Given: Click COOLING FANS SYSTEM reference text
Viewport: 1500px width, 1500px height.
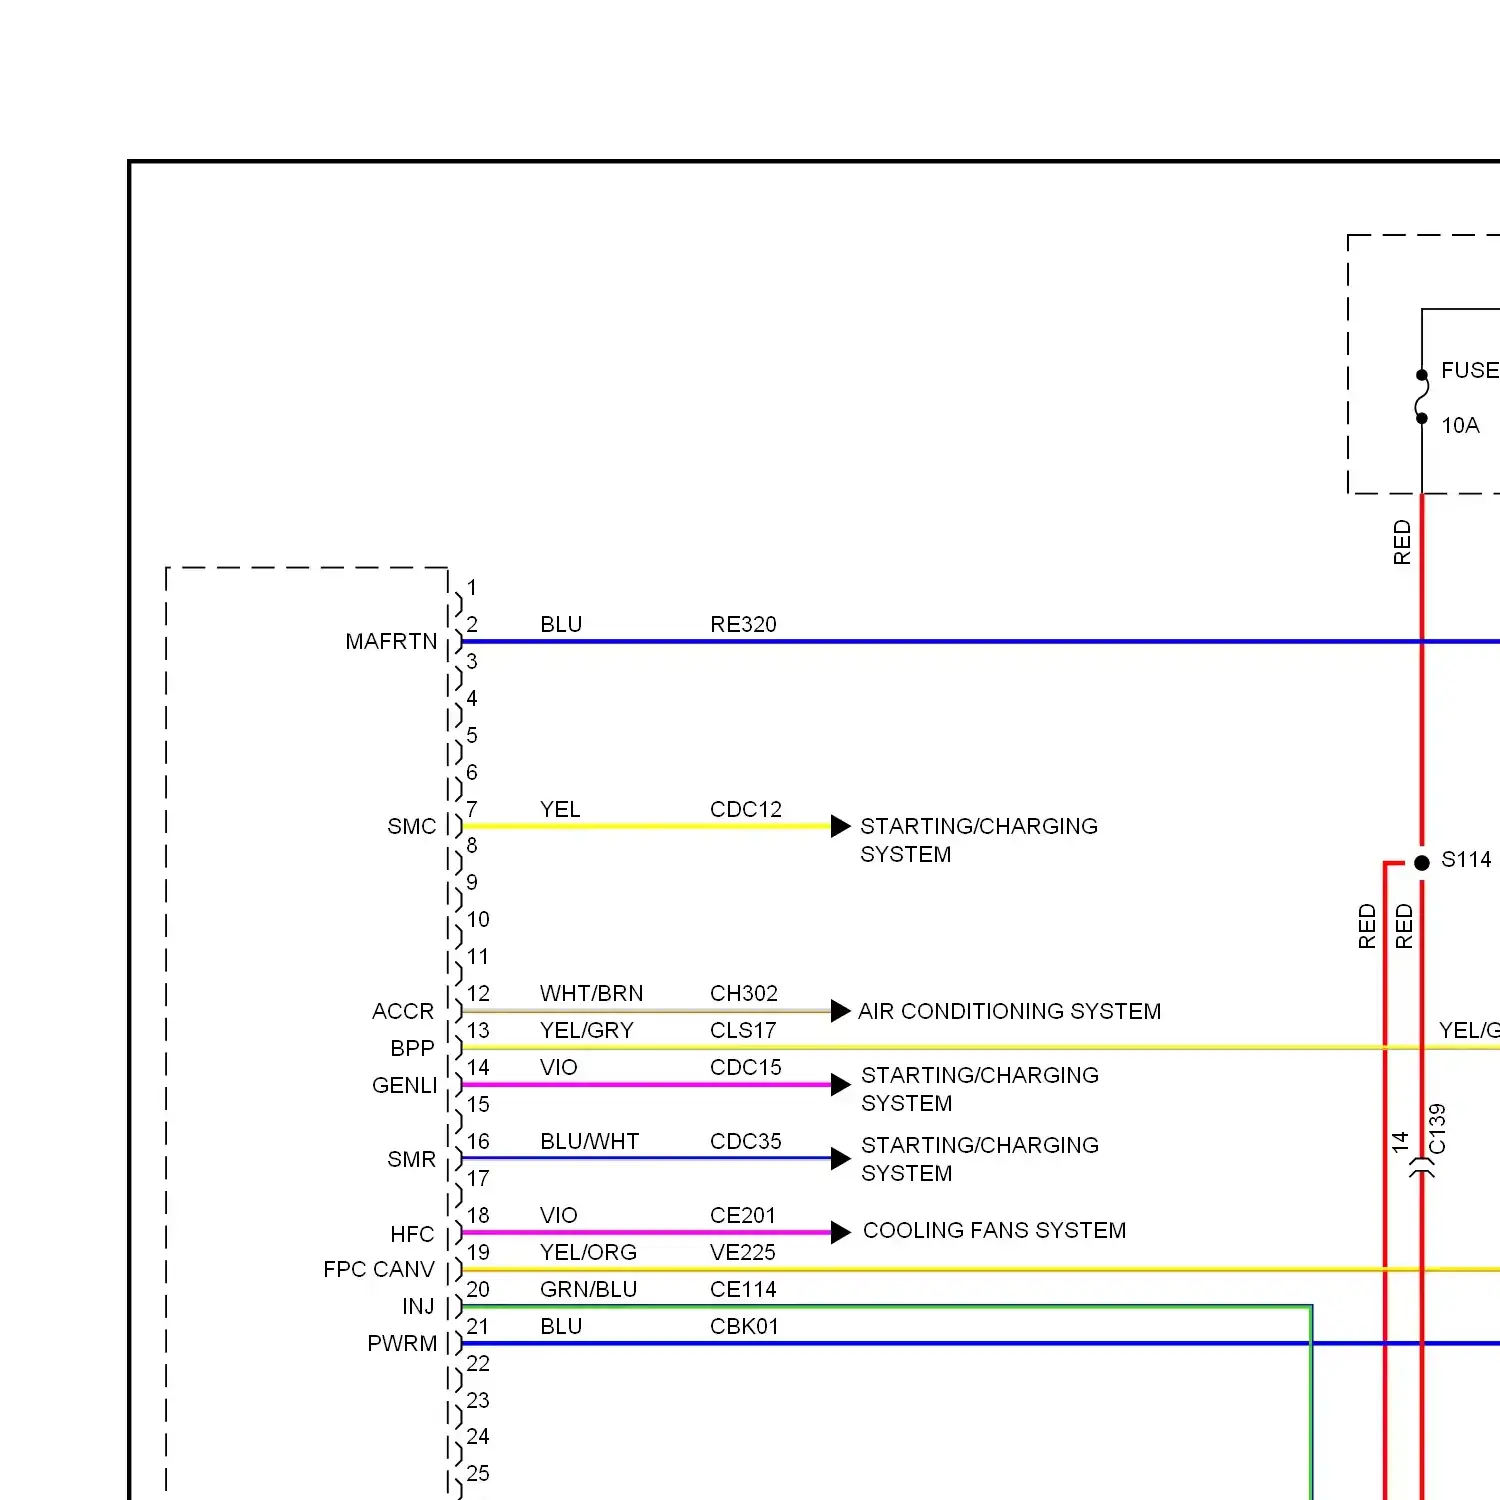Looking at the screenshot, I should point(995,1230).
